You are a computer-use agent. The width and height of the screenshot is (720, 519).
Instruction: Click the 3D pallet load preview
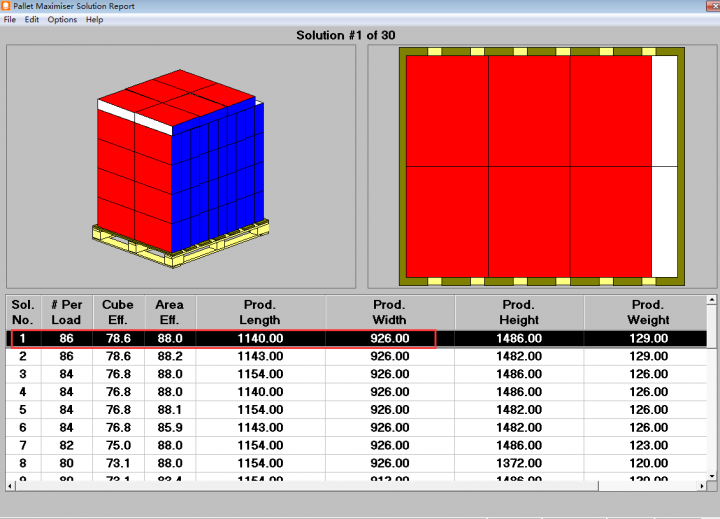tap(180, 166)
